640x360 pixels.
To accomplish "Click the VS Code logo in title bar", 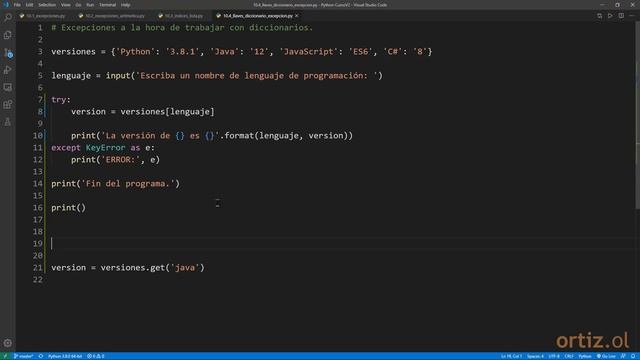I will coord(6,5).
